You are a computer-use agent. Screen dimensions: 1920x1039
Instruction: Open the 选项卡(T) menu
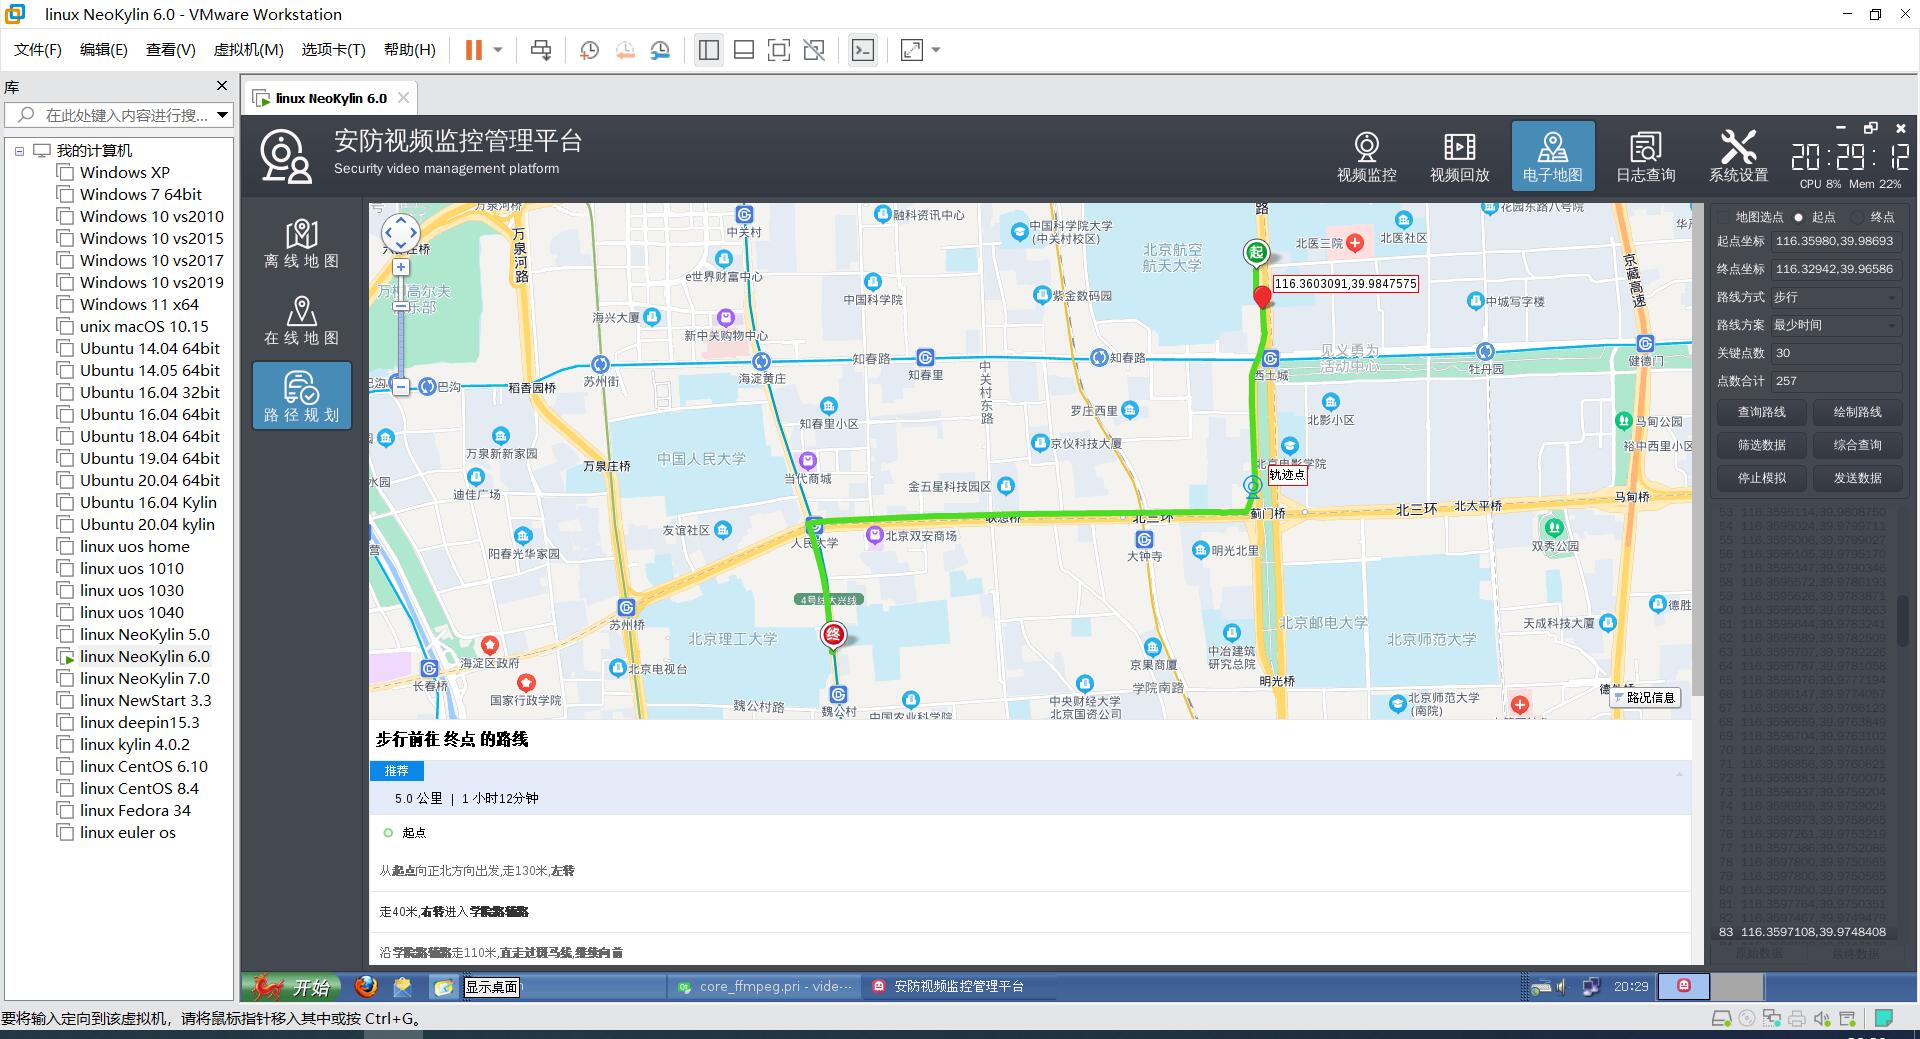point(333,50)
